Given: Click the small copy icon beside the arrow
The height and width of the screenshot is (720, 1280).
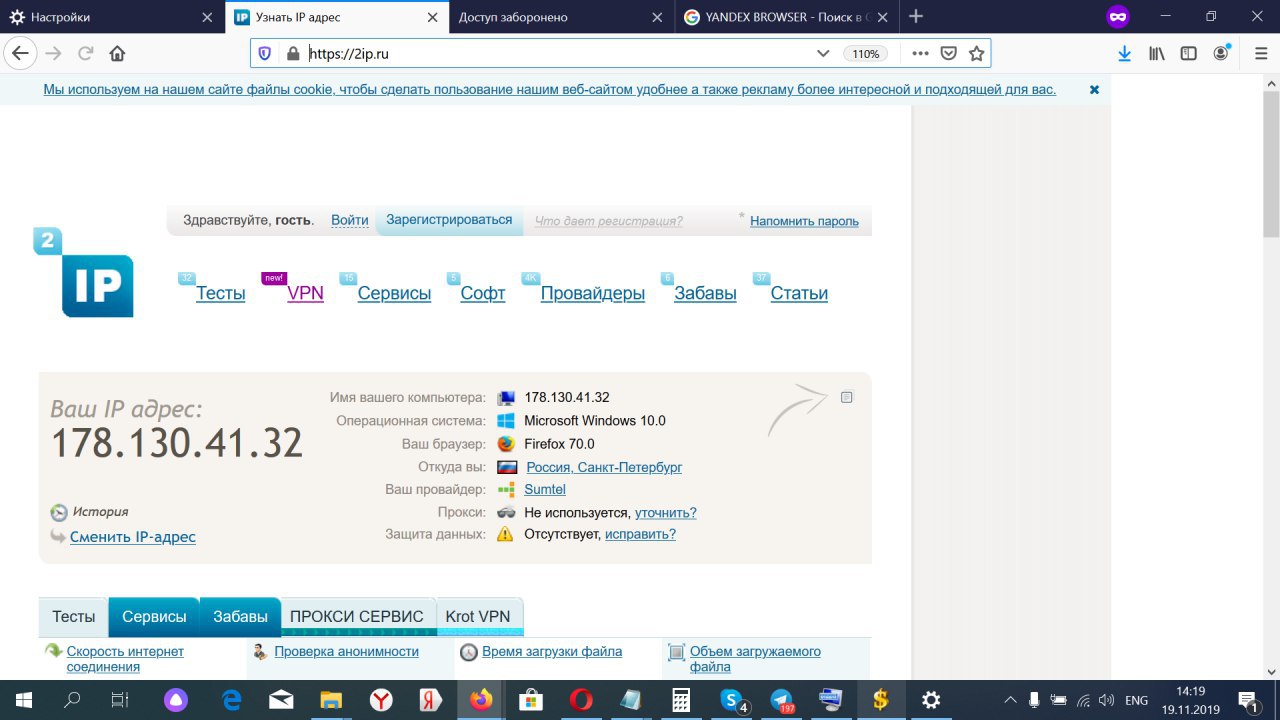Looking at the screenshot, I should pos(847,397).
